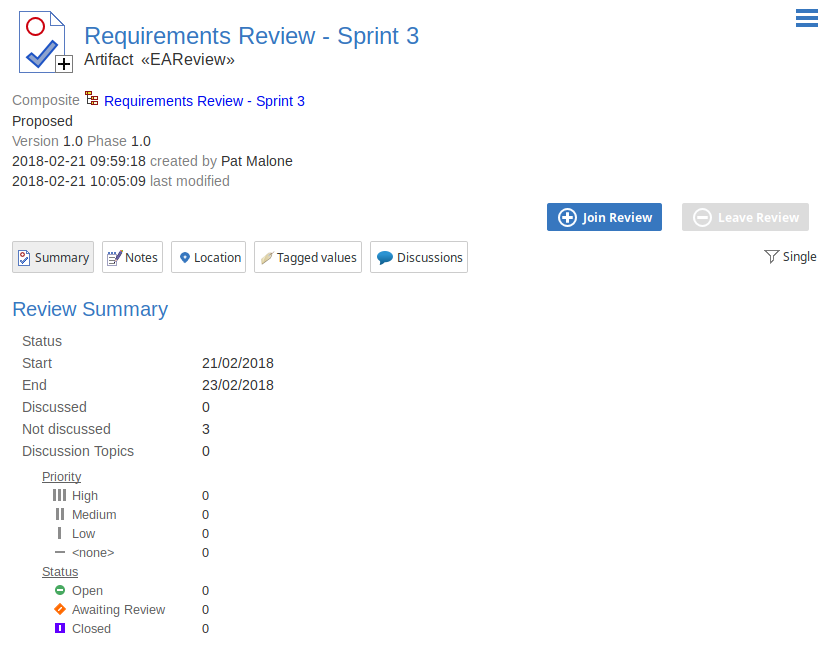Click the filter funnel icon

(771, 257)
